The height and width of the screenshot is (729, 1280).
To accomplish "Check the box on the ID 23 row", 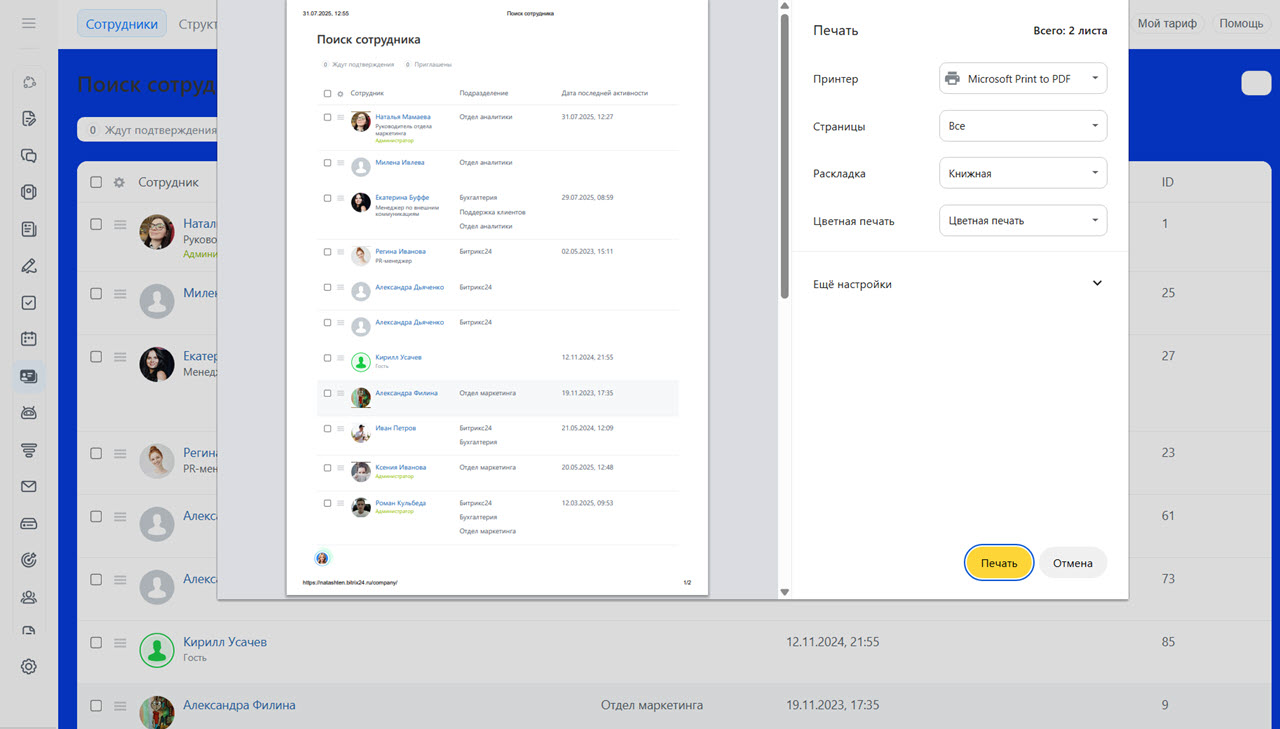I will (96, 453).
